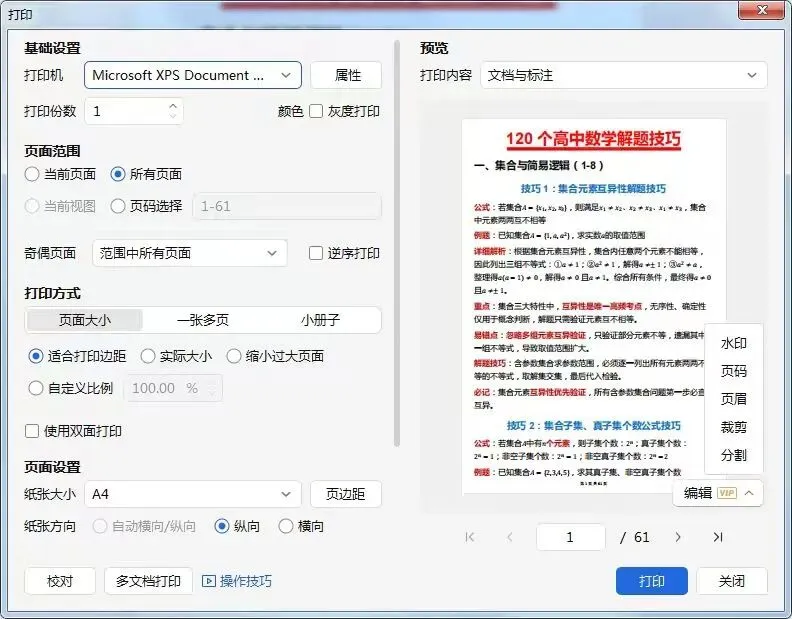The width and height of the screenshot is (792, 619).
Task: Click the page range 1-61 field
Action: pyautogui.click(x=287, y=206)
